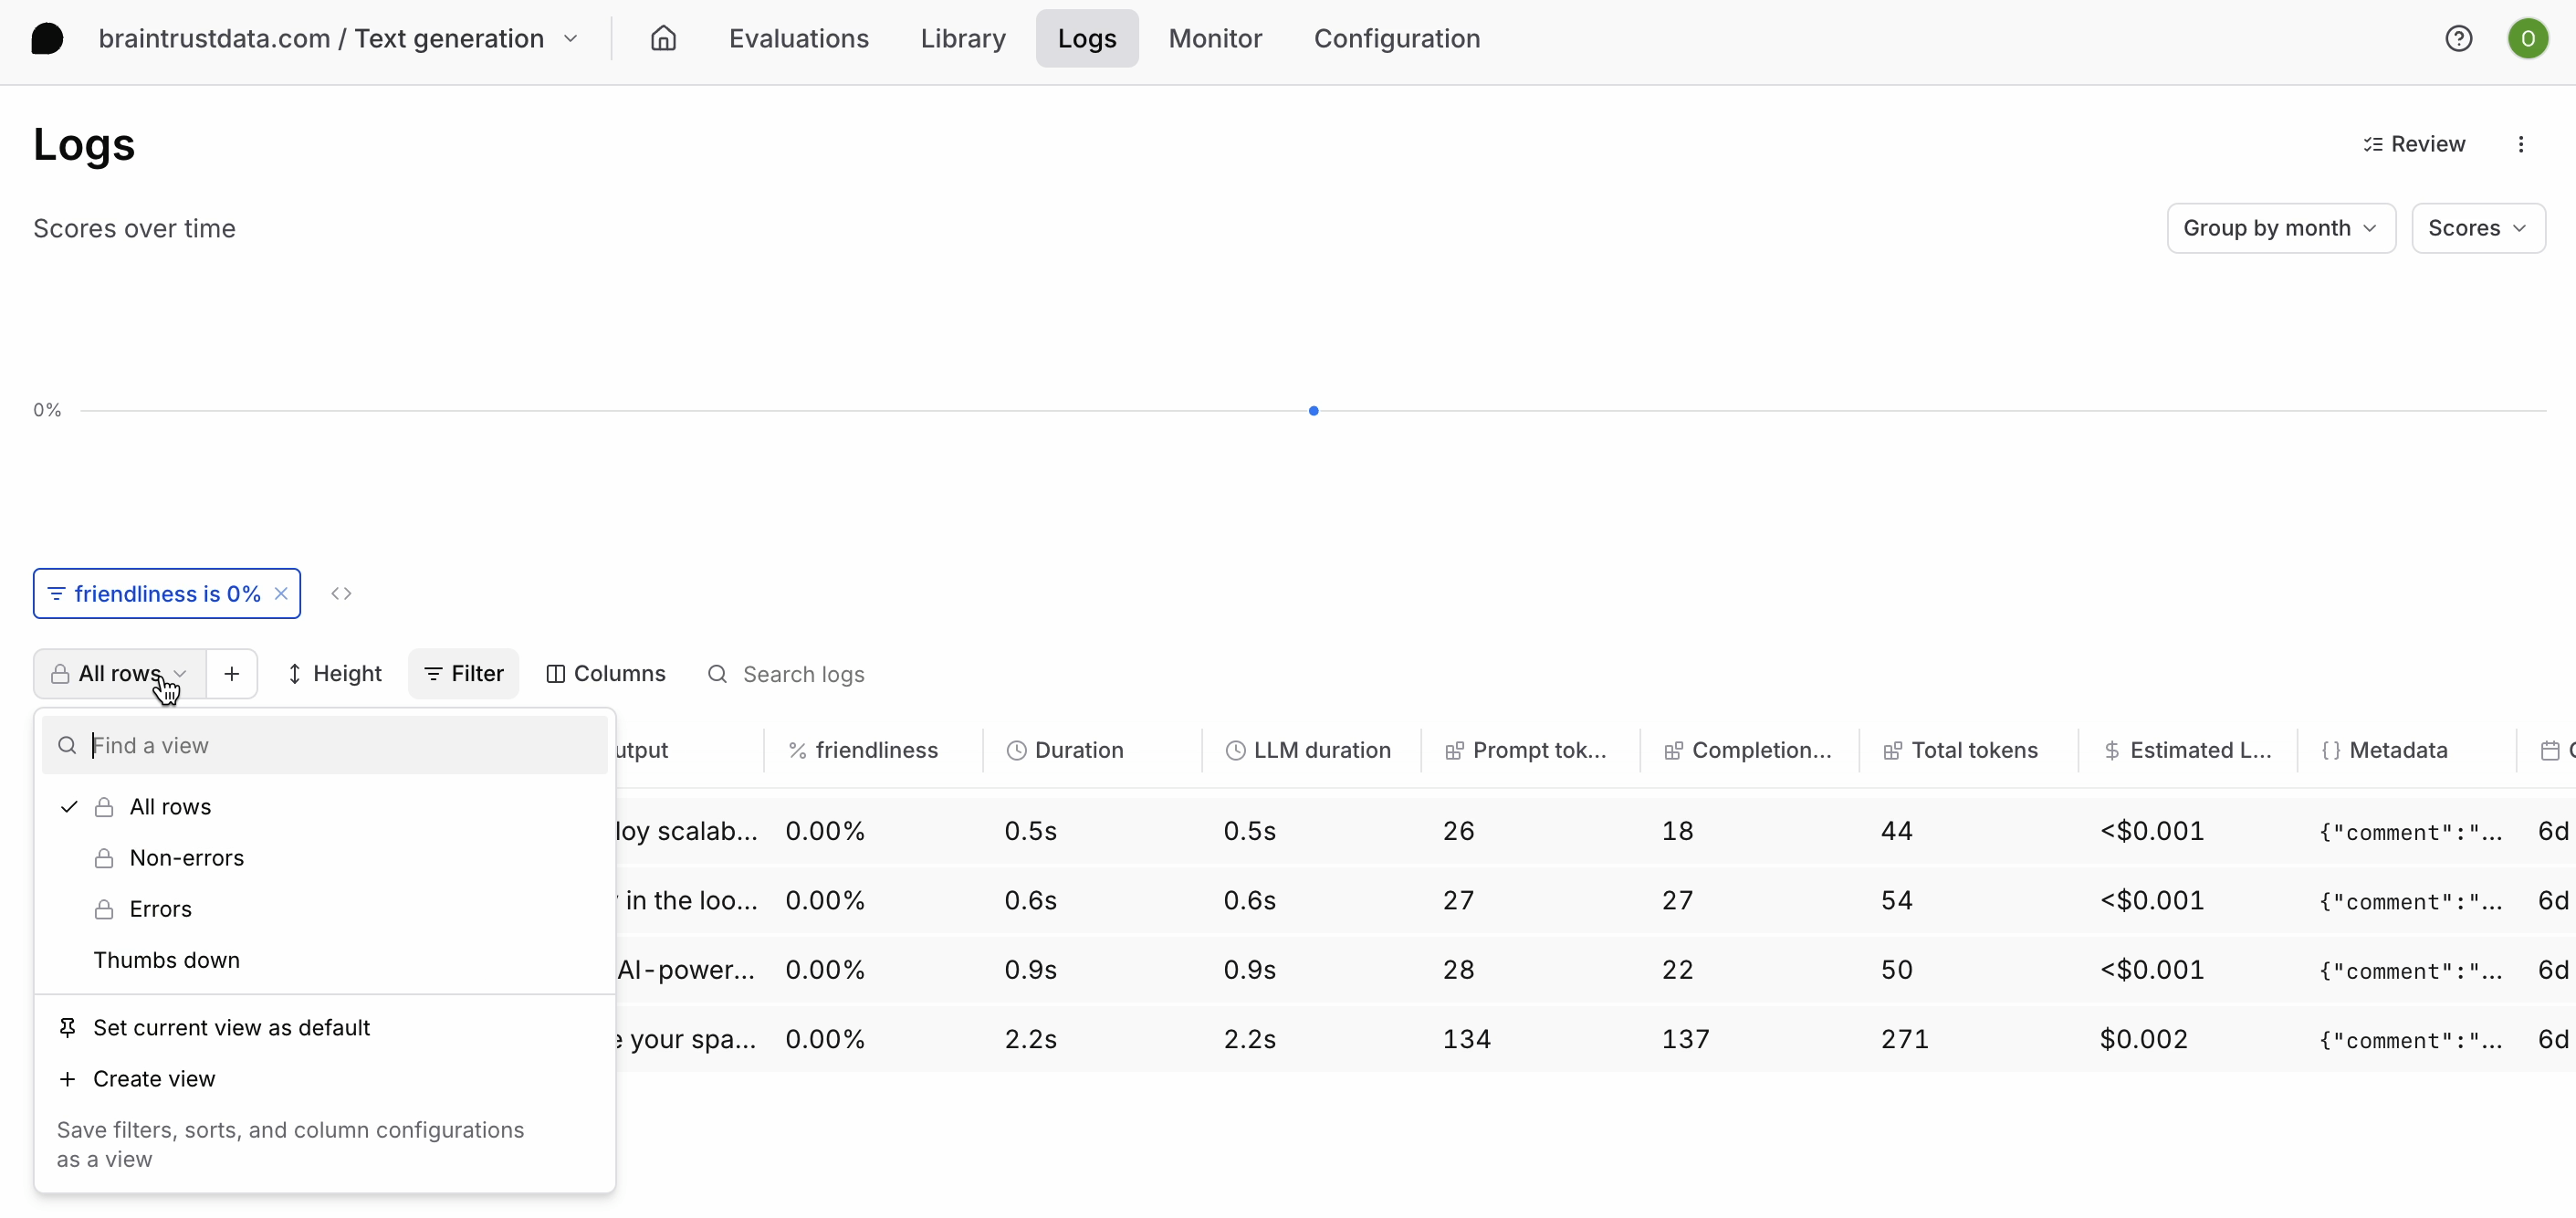Toggle the code query editor icon
The width and height of the screenshot is (2576, 1218).
coord(341,593)
